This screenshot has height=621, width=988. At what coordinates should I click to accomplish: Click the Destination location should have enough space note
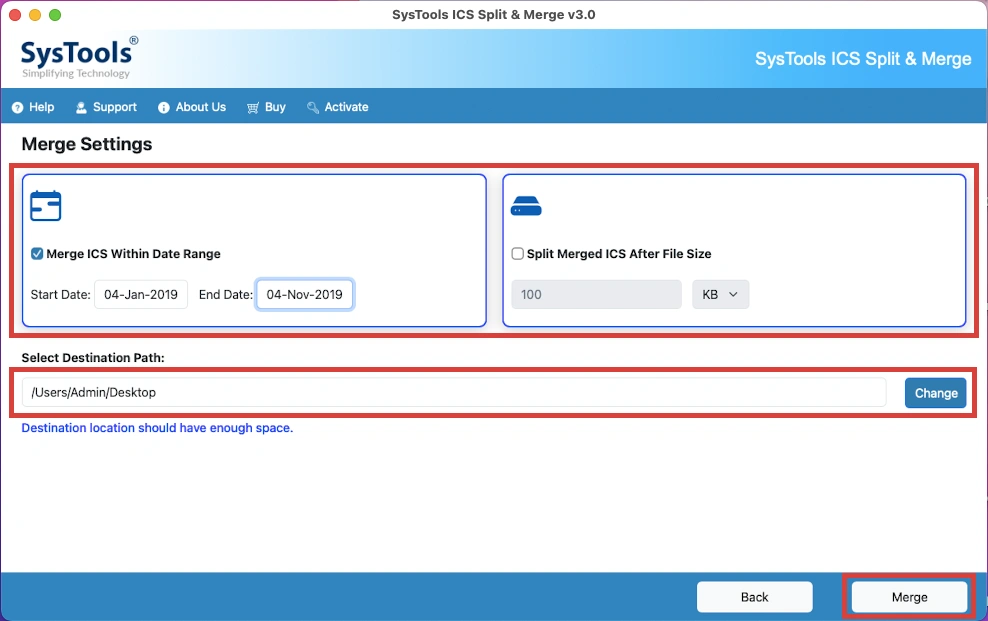tap(158, 428)
